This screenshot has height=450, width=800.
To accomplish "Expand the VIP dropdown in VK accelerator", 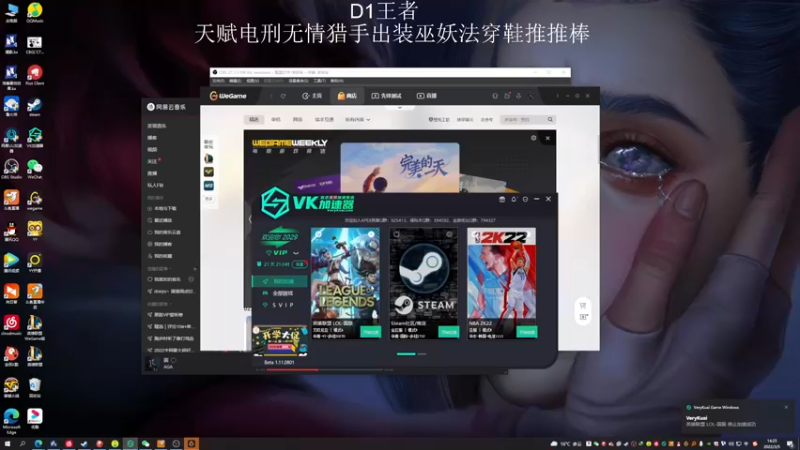I will click(296, 253).
